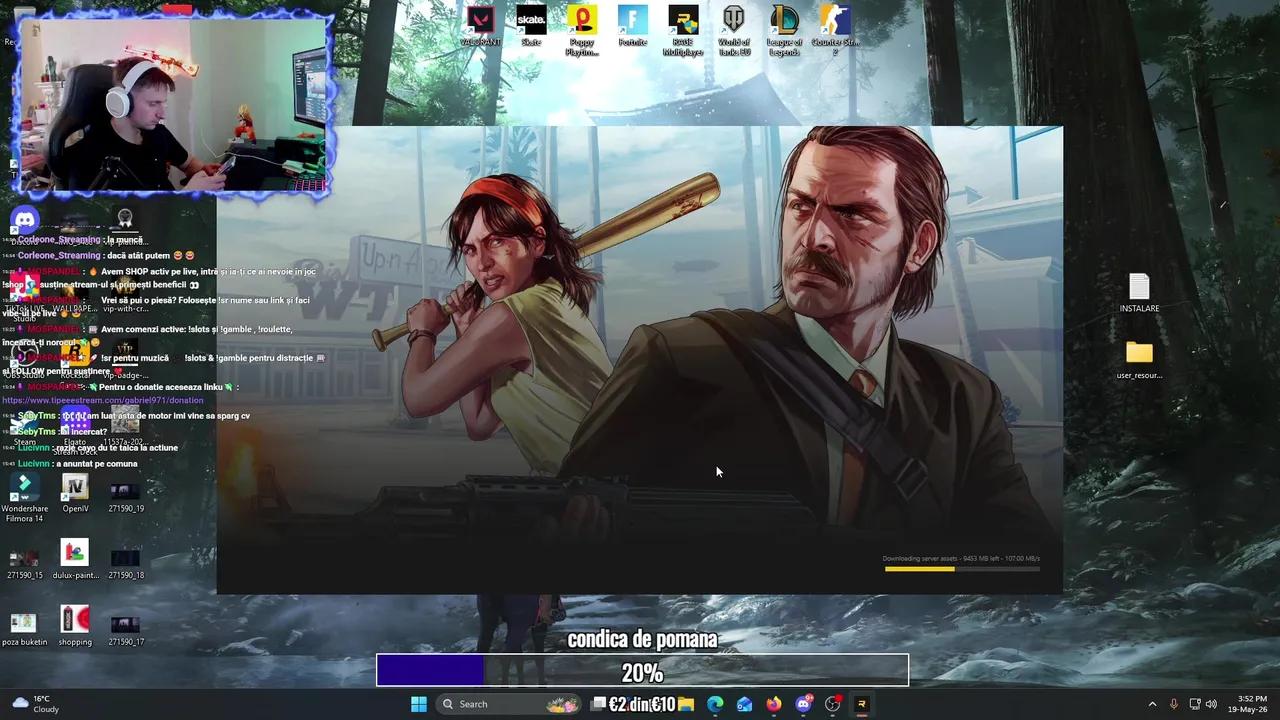Click Lucivnn's 'a anuntat pe comuna' chat message
Image resolution: width=1280 pixels, height=720 pixels.
[78, 464]
